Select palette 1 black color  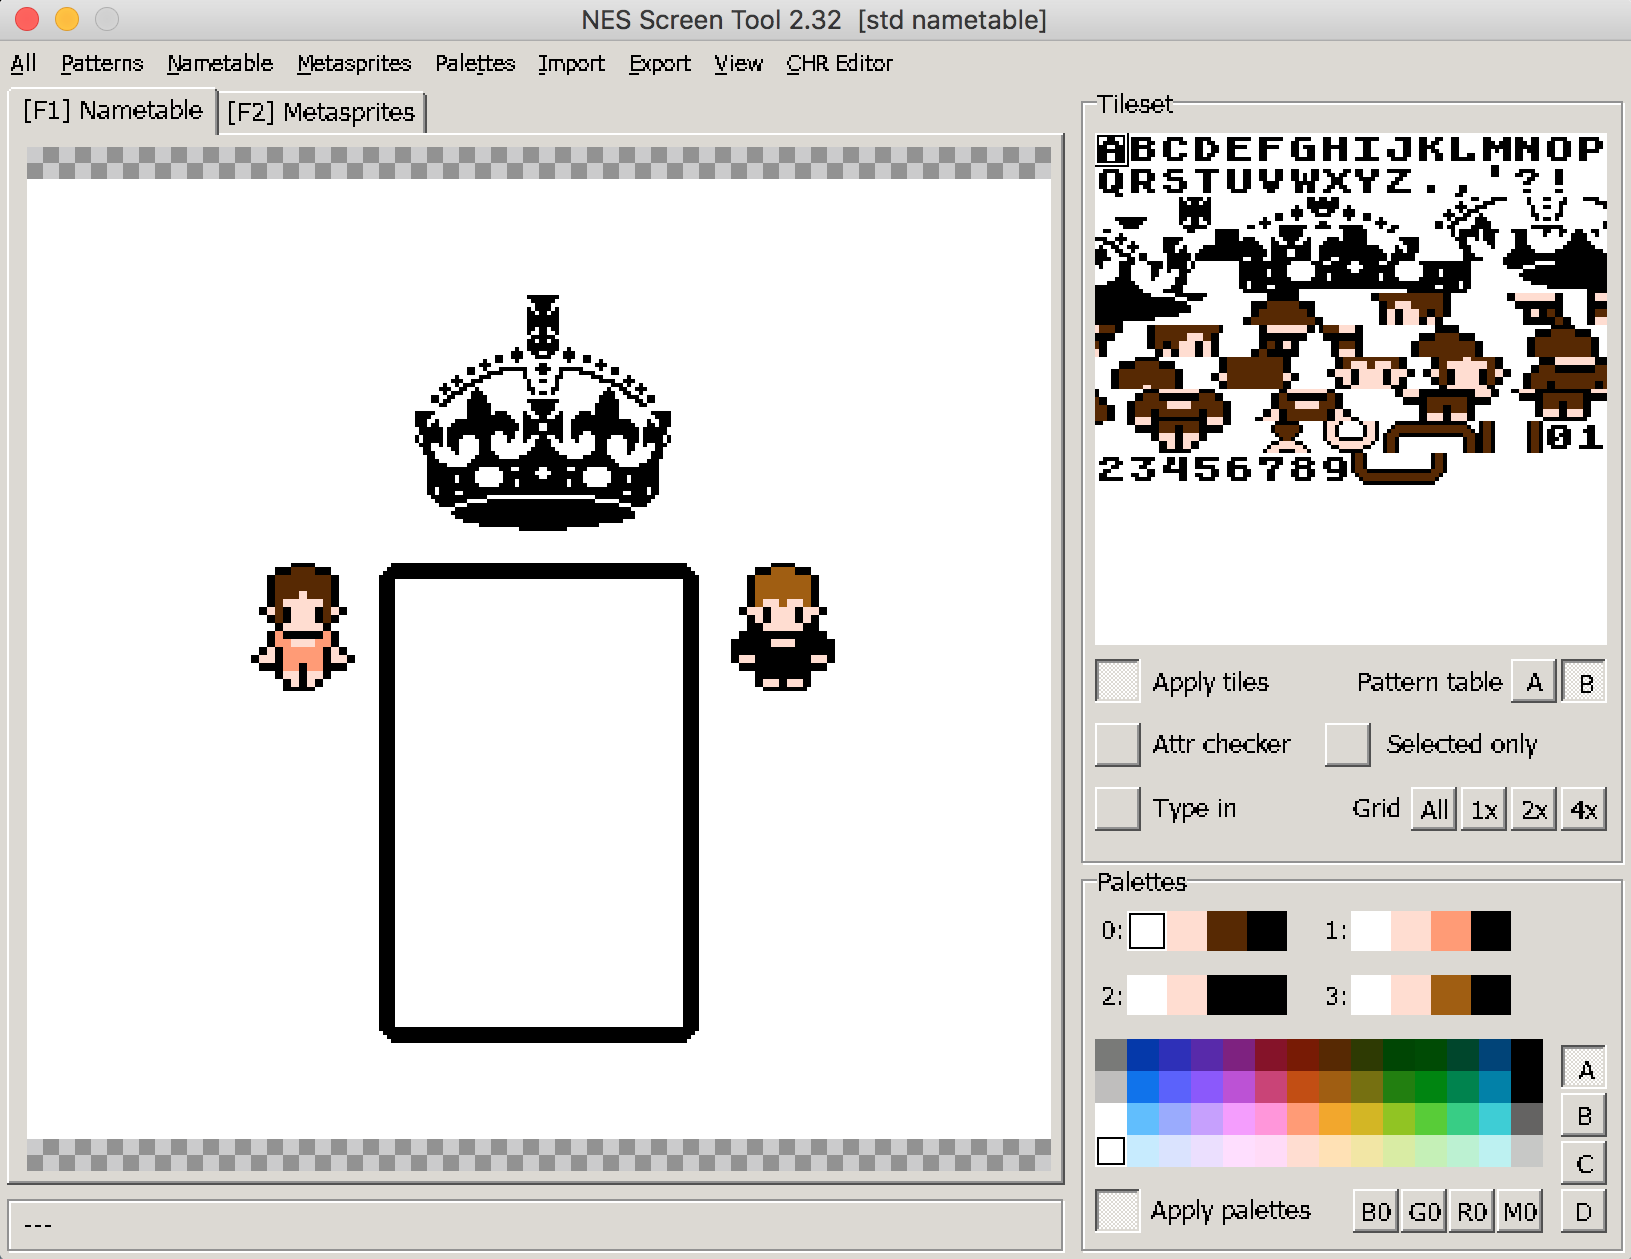click(x=1491, y=931)
